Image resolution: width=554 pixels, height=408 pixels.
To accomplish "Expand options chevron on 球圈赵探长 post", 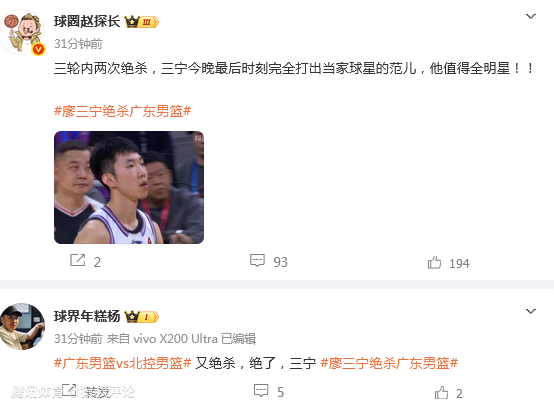I will pyautogui.click(x=531, y=16).
